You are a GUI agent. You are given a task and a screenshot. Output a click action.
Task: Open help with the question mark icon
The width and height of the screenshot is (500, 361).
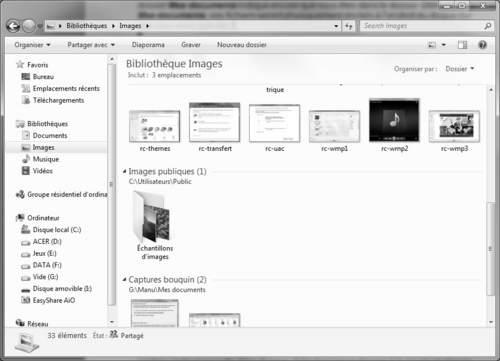pos(482,45)
